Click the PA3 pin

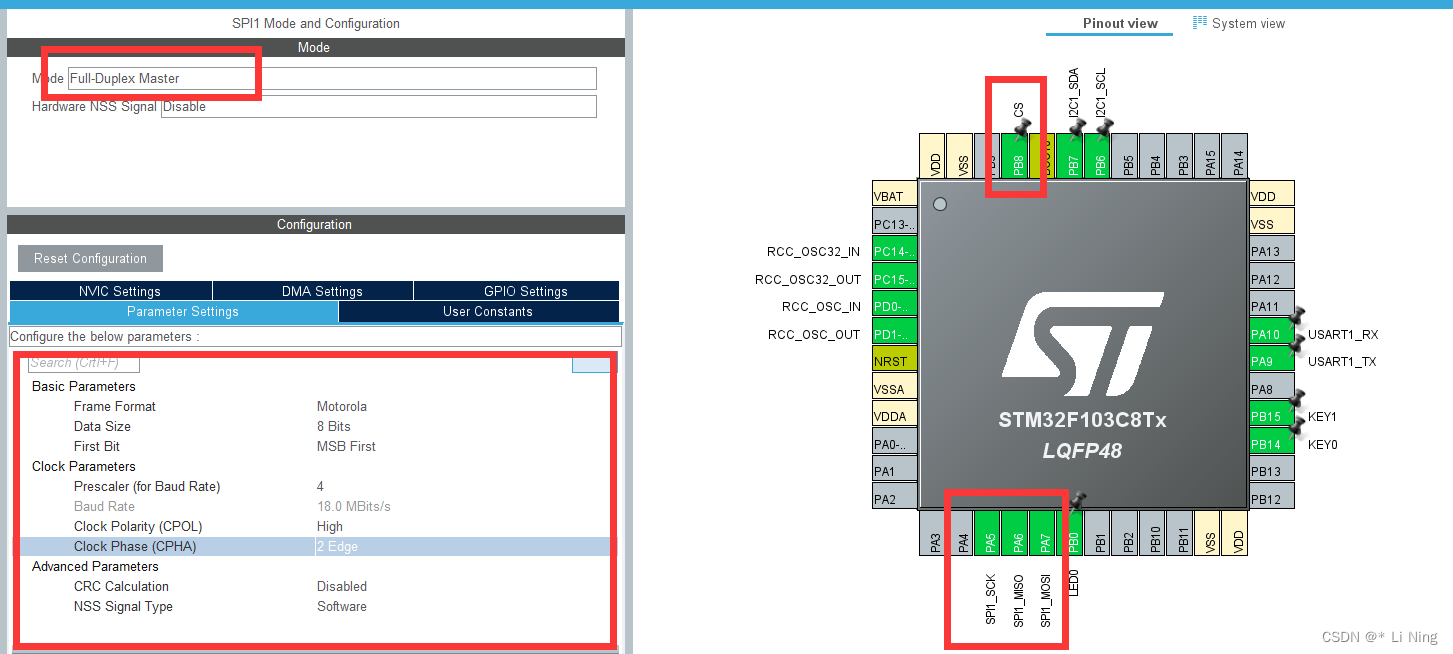click(933, 533)
